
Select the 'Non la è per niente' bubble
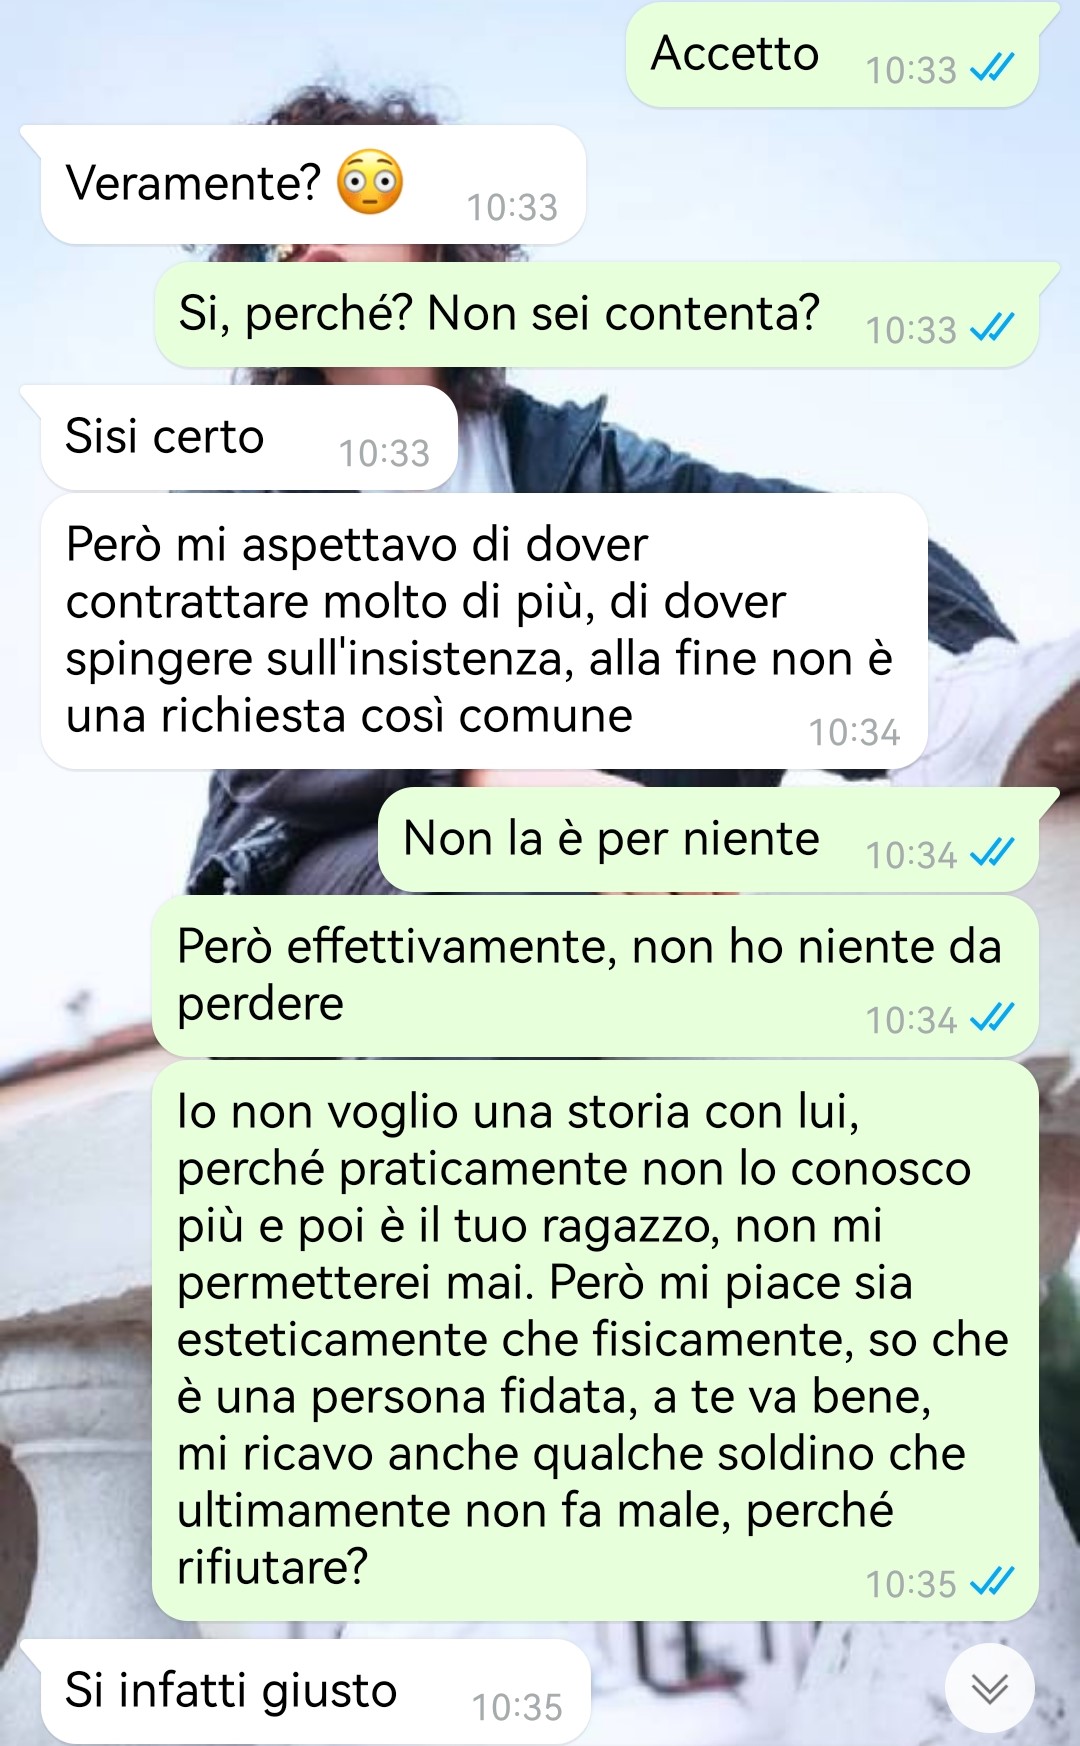[709, 840]
